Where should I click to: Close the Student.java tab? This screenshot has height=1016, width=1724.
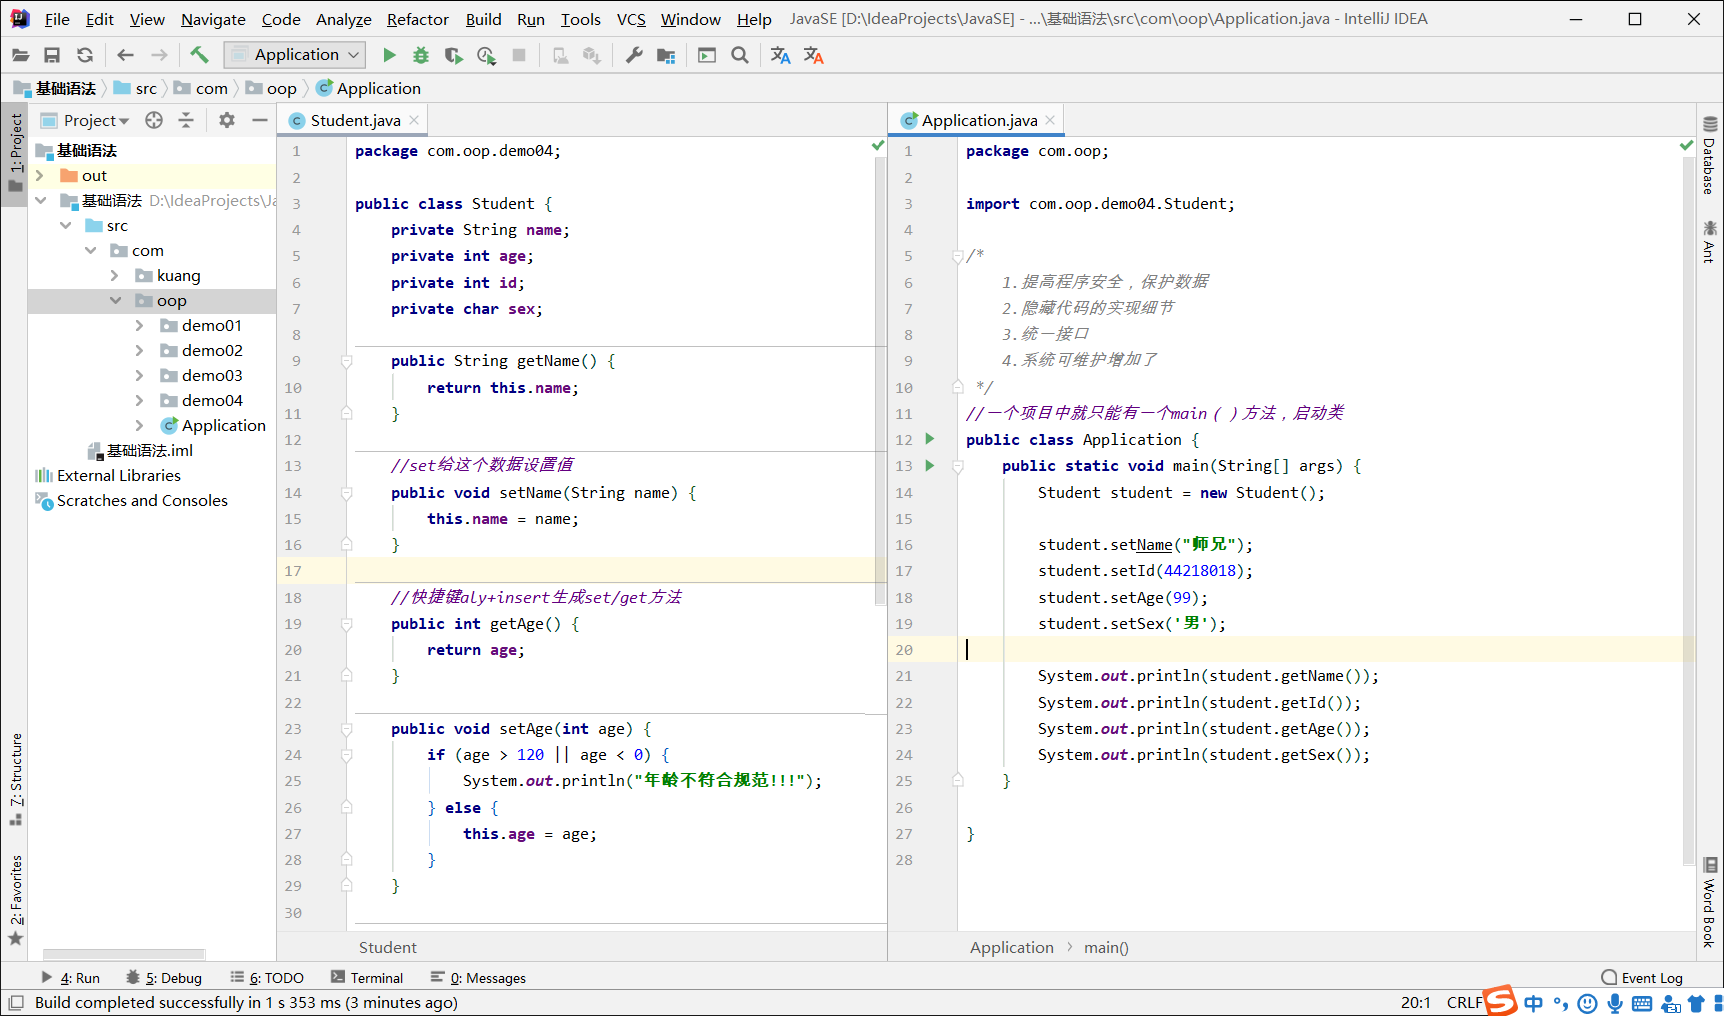pyautogui.click(x=414, y=120)
